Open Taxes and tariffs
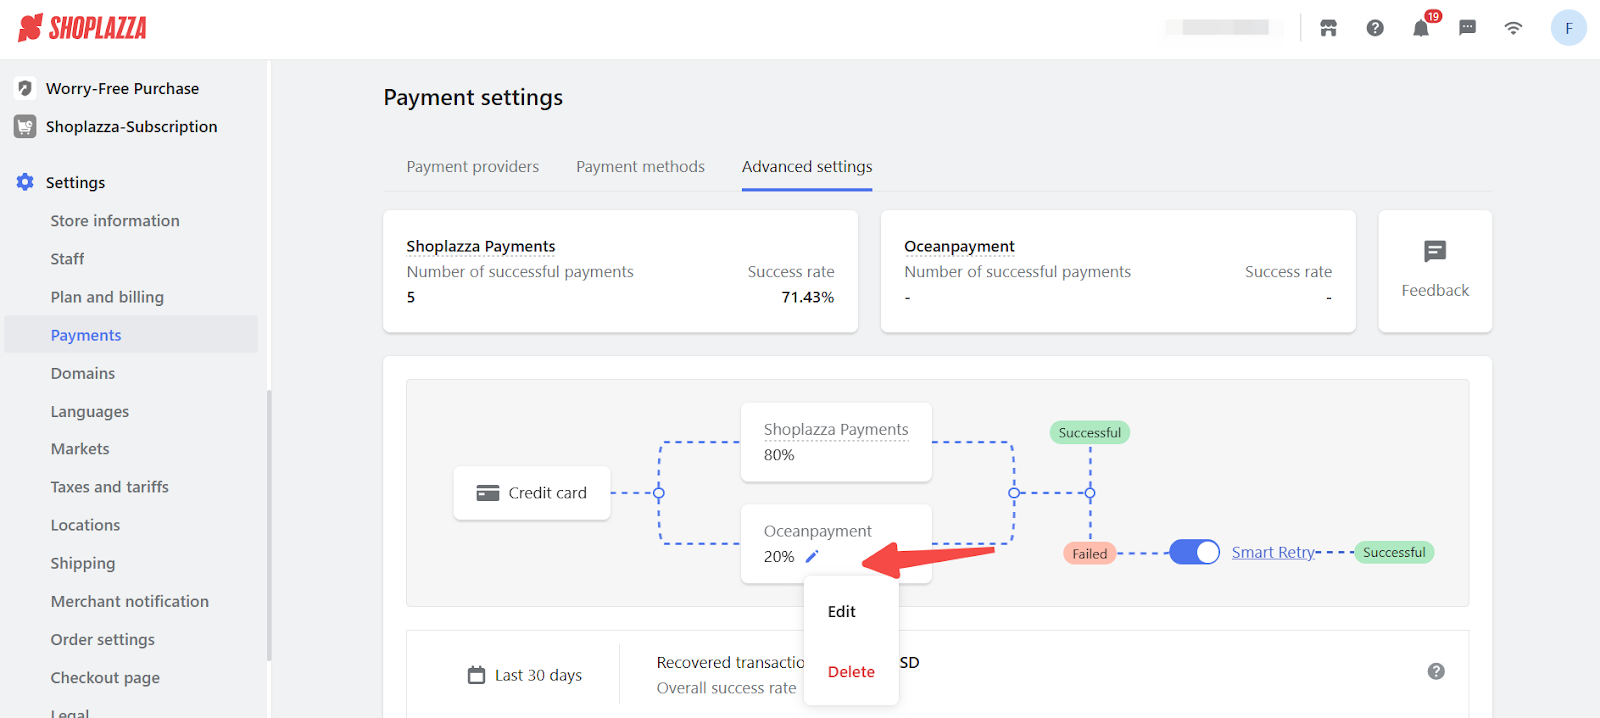 point(110,487)
